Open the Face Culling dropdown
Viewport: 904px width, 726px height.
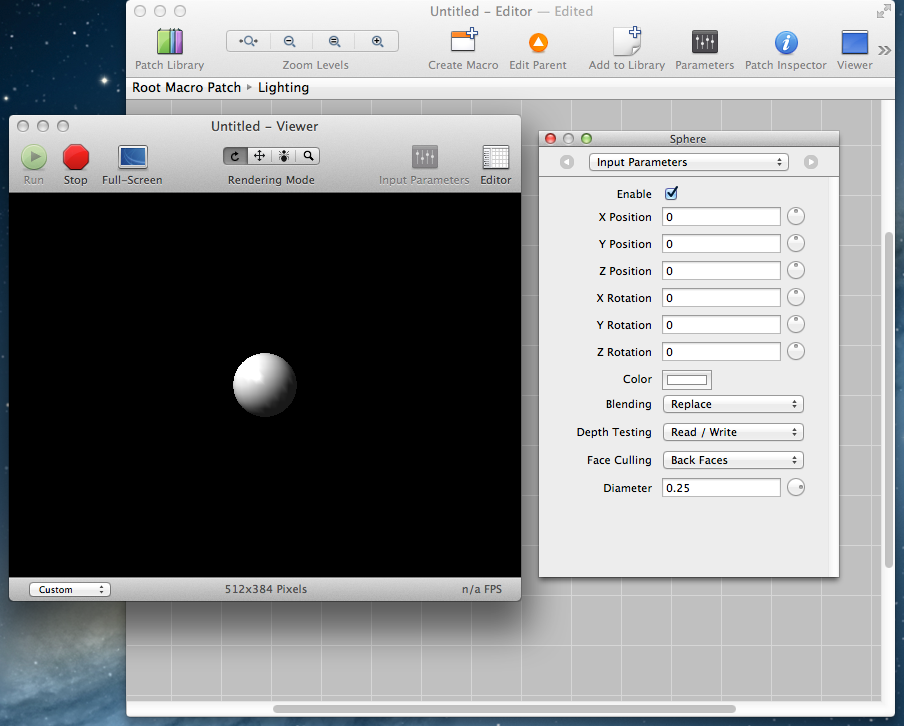point(733,460)
